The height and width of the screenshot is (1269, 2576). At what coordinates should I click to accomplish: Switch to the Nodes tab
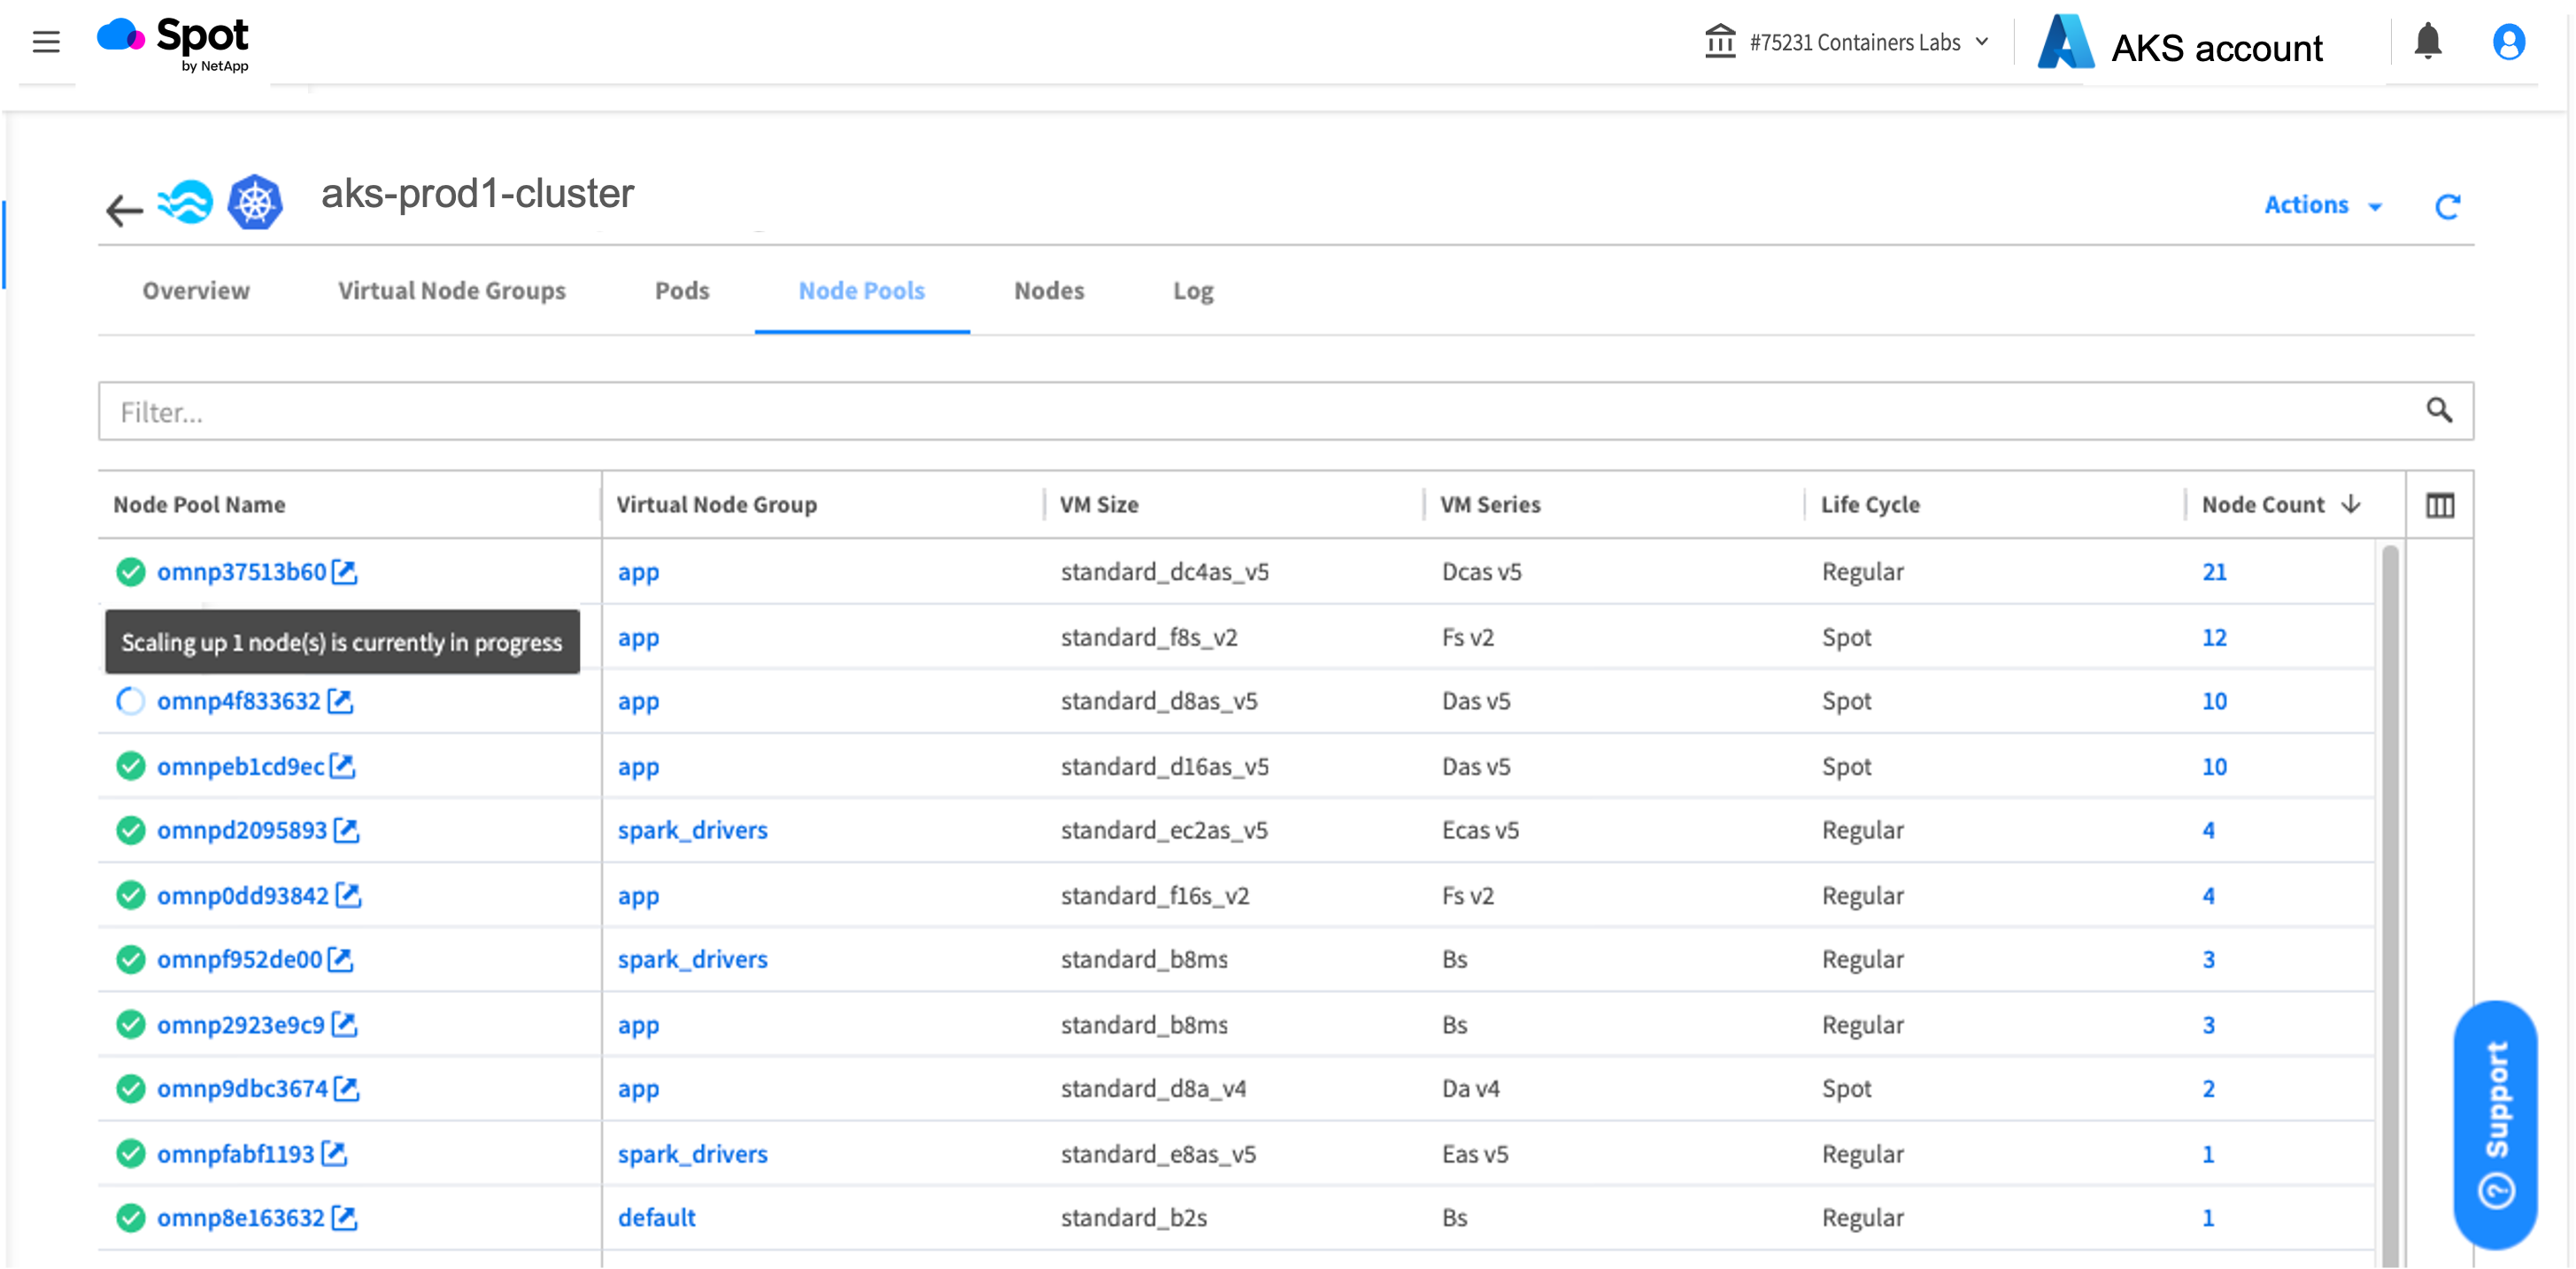point(1050,292)
